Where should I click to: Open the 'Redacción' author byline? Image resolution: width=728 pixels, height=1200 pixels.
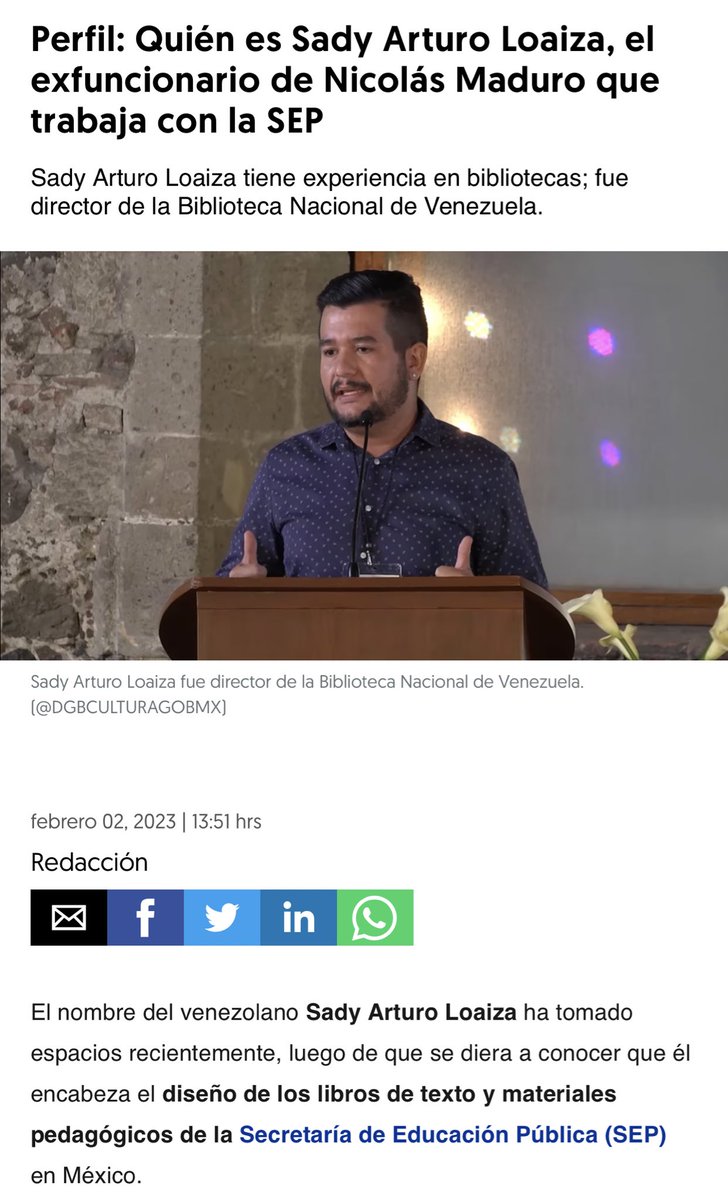click(89, 862)
